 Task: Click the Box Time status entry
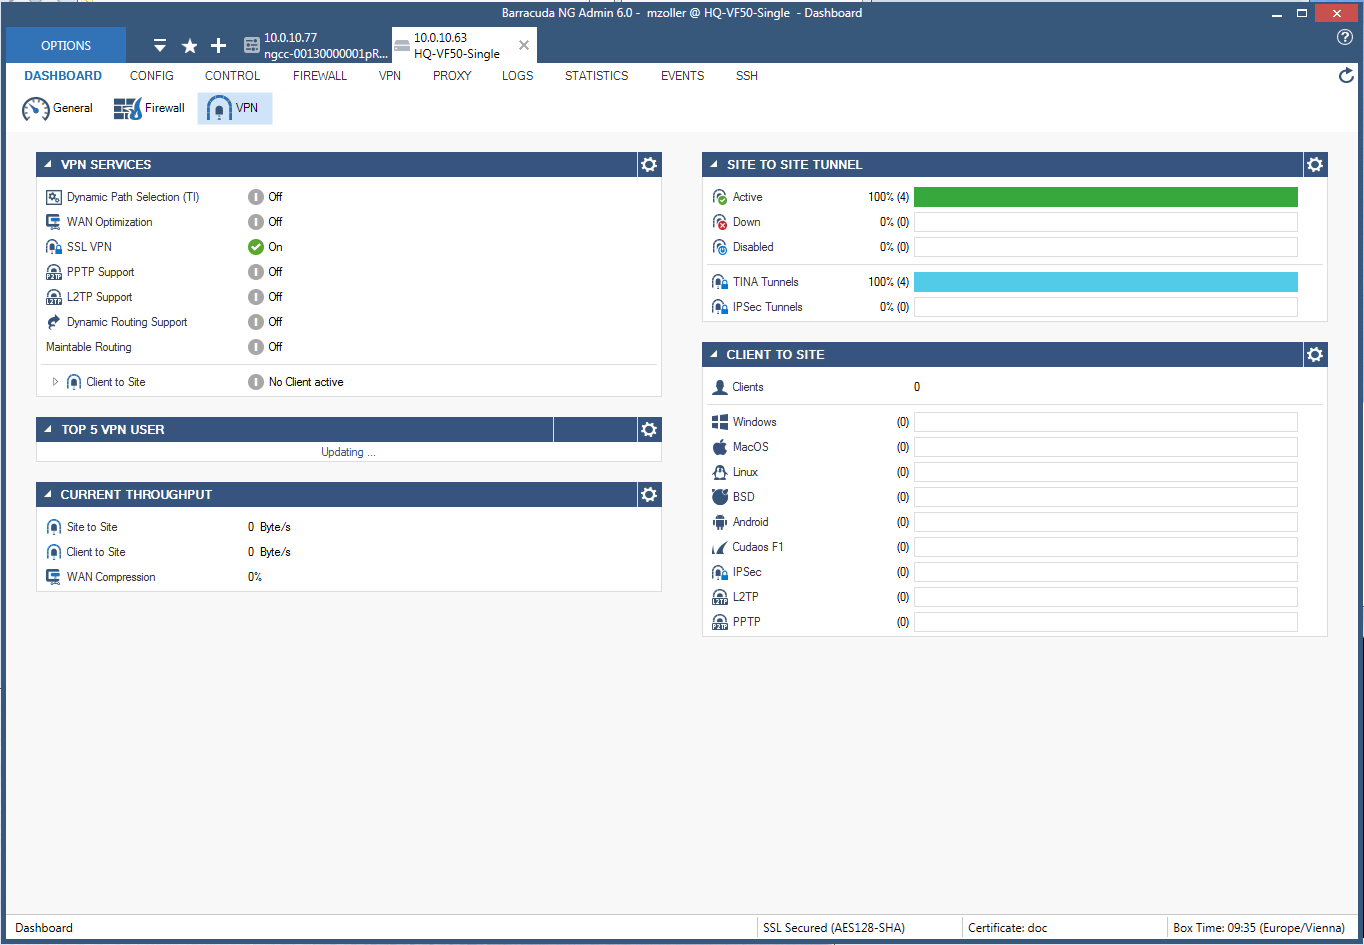tap(1259, 928)
